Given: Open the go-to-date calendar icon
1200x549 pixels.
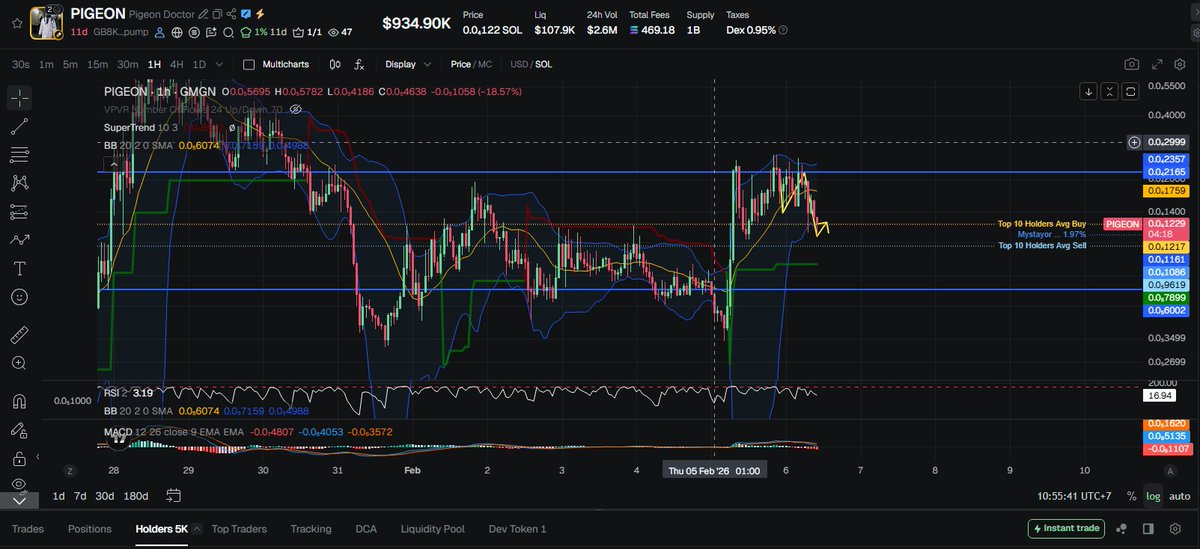Looking at the screenshot, I should 173,495.
